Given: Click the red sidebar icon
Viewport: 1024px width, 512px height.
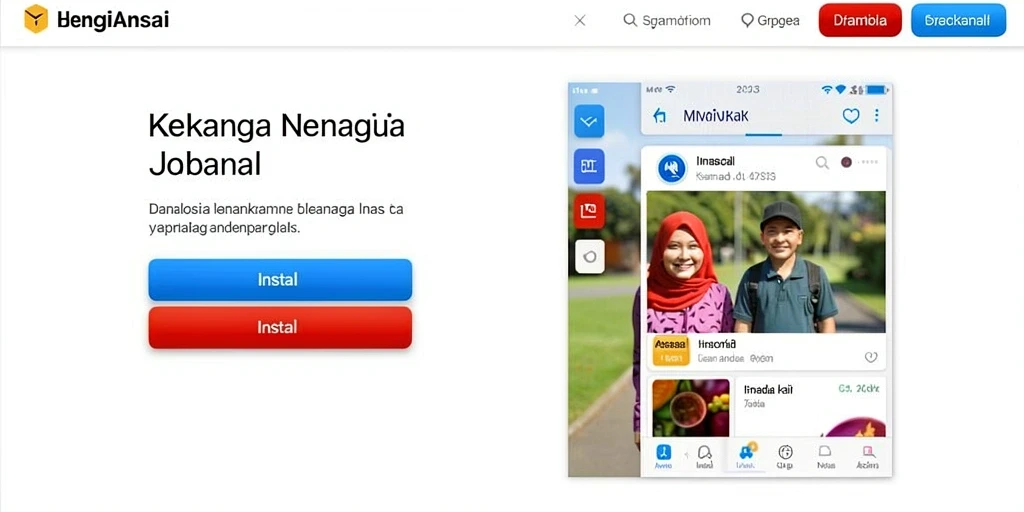Looking at the screenshot, I should pyautogui.click(x=589, y=211).
